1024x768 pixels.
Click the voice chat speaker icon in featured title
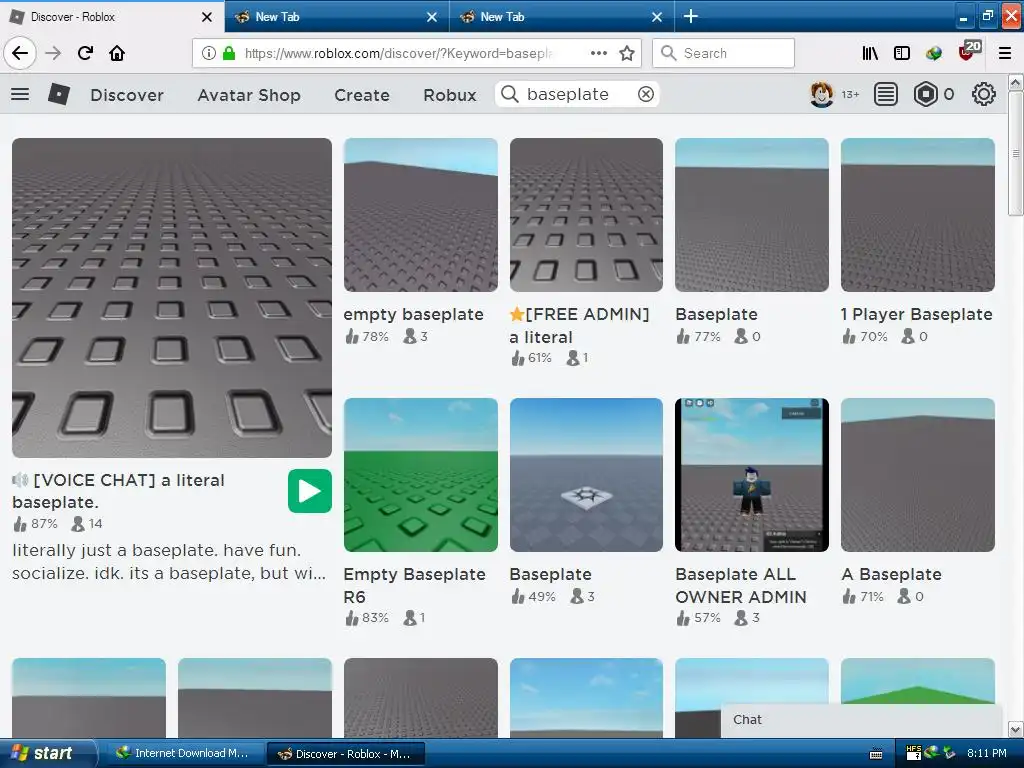coord(20,481)
